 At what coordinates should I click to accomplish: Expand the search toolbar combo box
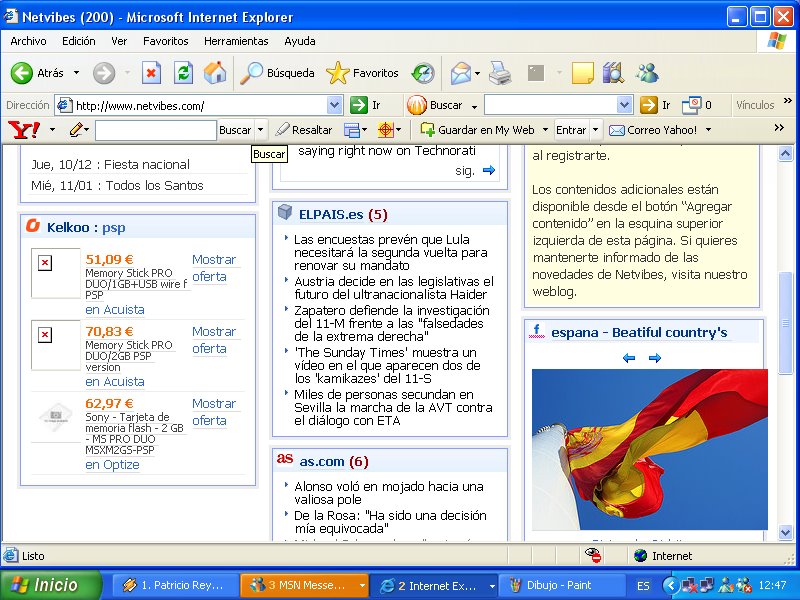click(624, 105)
